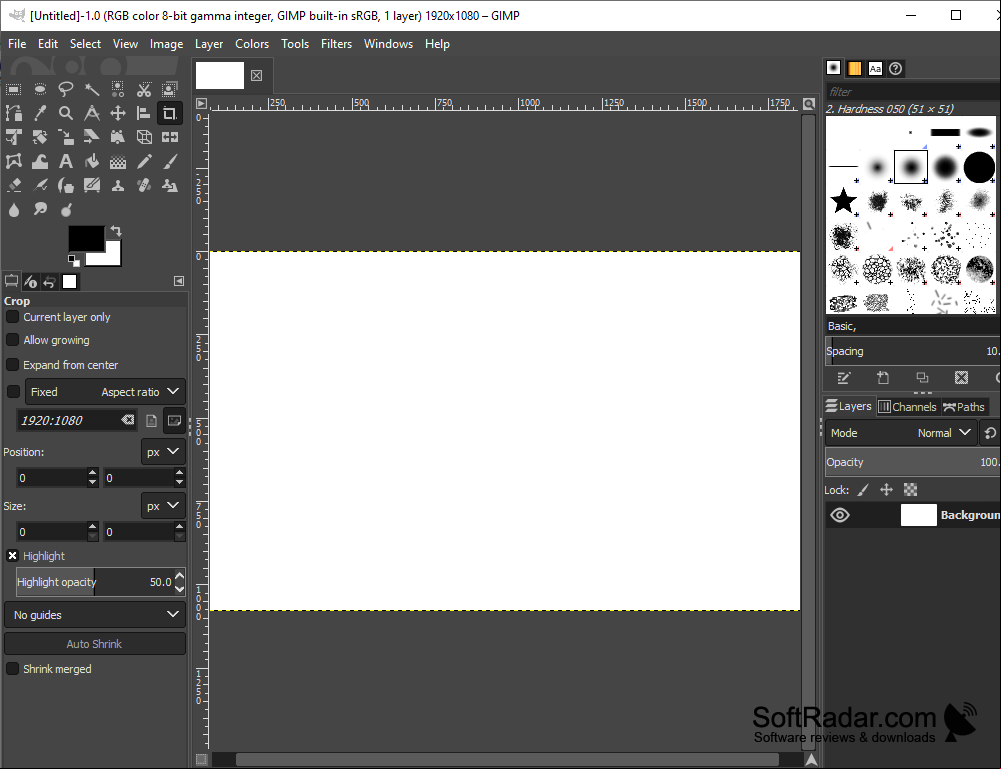Open the Colors menu

coord(252,44)
